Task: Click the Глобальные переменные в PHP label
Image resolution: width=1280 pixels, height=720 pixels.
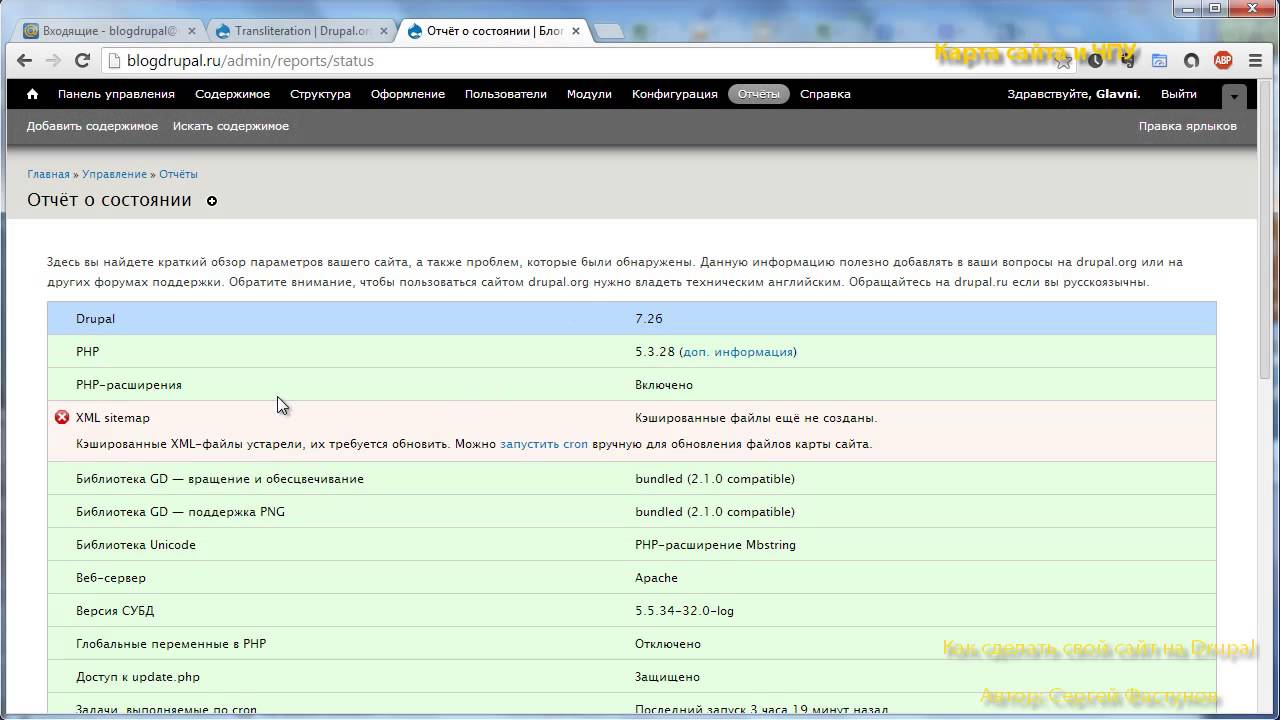Action: coord(171,644)
